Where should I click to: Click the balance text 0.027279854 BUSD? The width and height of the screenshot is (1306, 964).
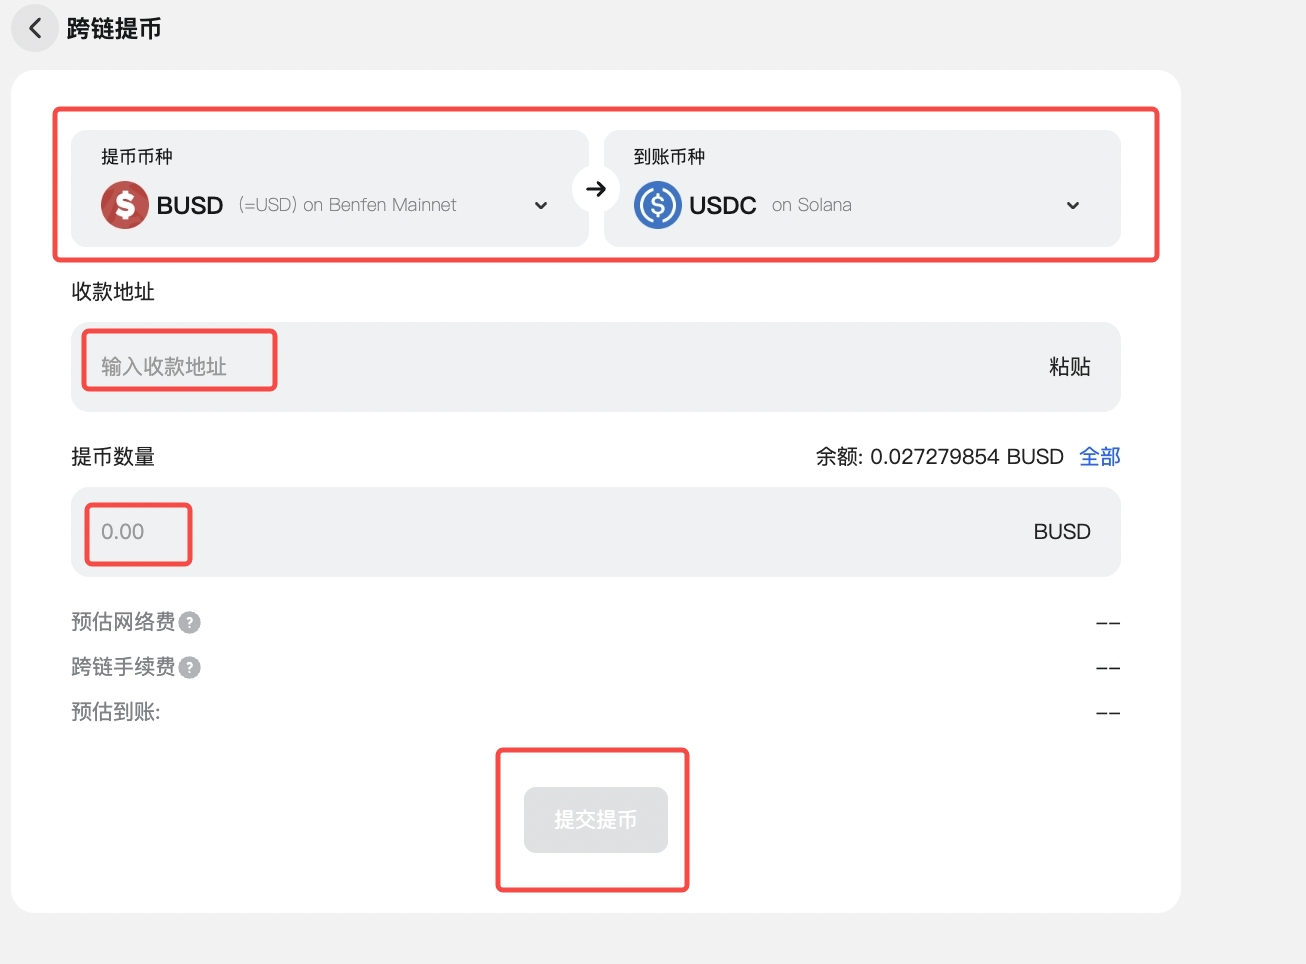point(967,457)
